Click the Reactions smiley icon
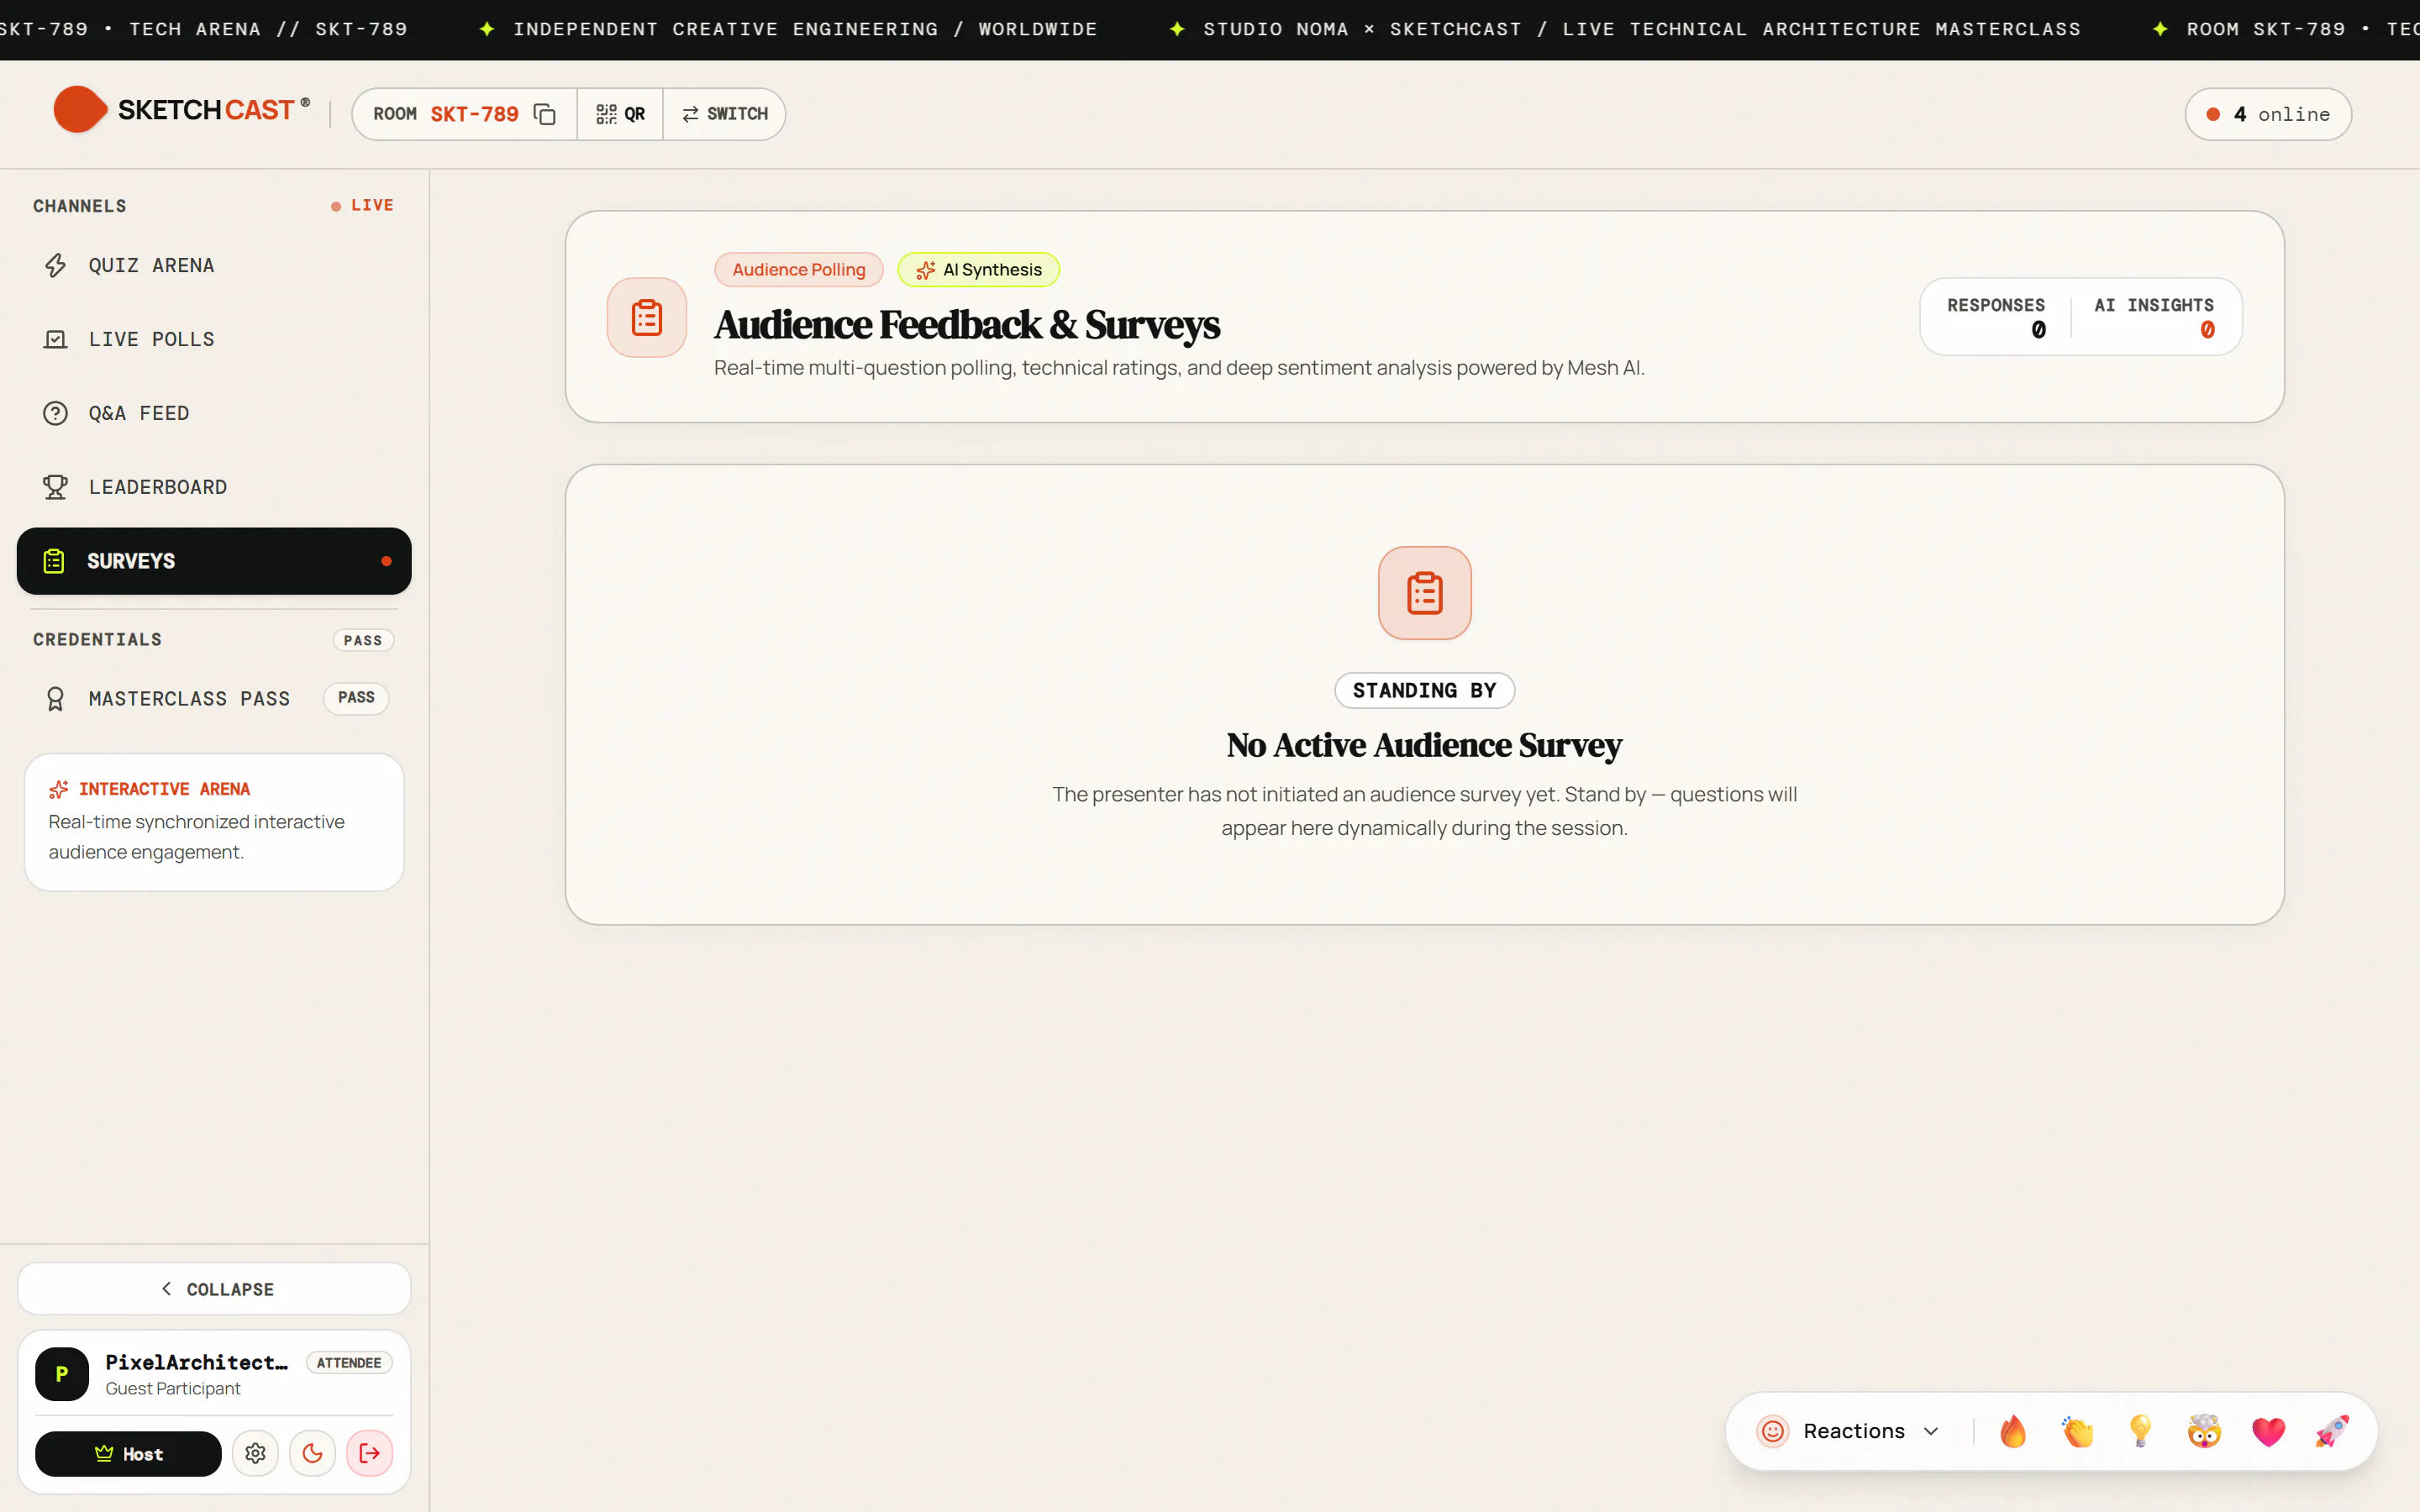Image resolution: width=2420 pixels, height=1512 pixels. click(1773, 1431)
